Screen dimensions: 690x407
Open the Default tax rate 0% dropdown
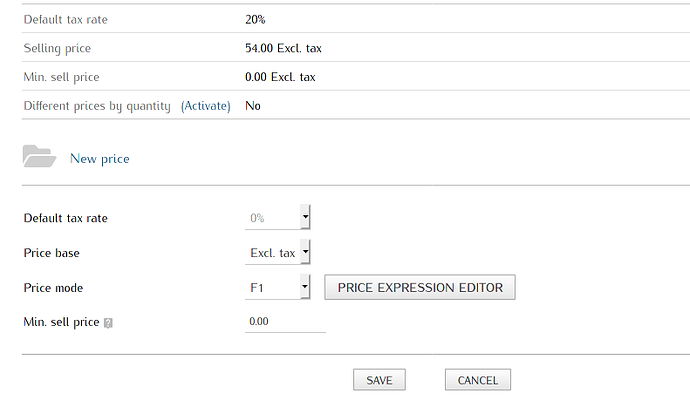[278, 217]
